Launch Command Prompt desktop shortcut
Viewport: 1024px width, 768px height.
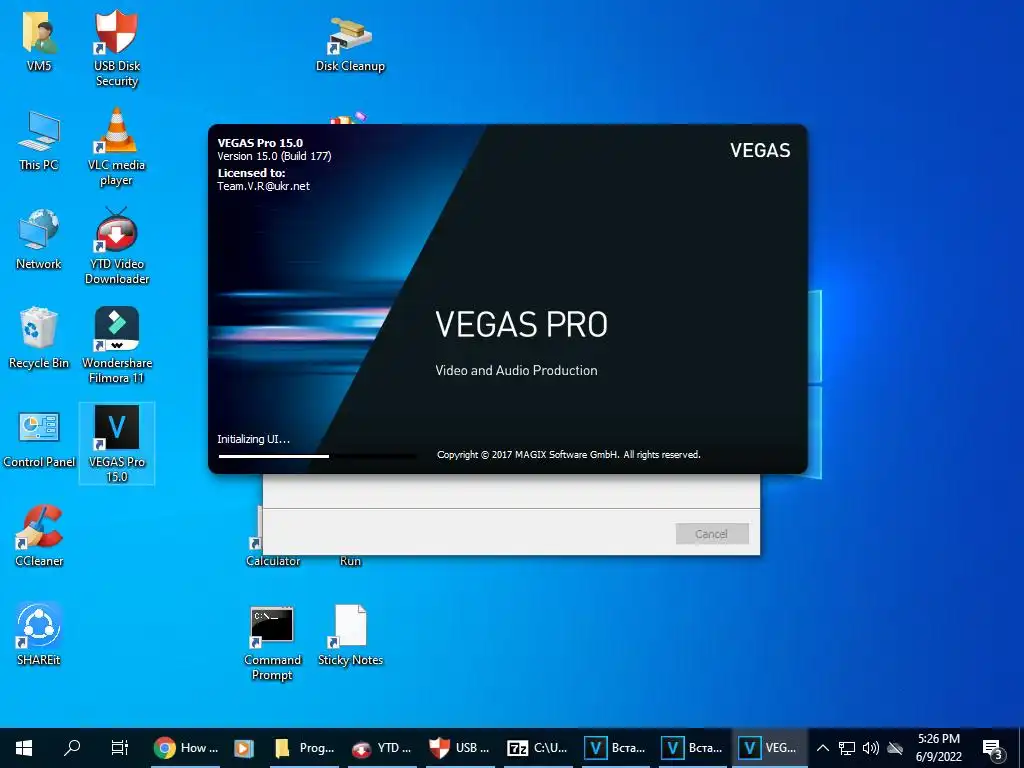(x=272, y=643)
